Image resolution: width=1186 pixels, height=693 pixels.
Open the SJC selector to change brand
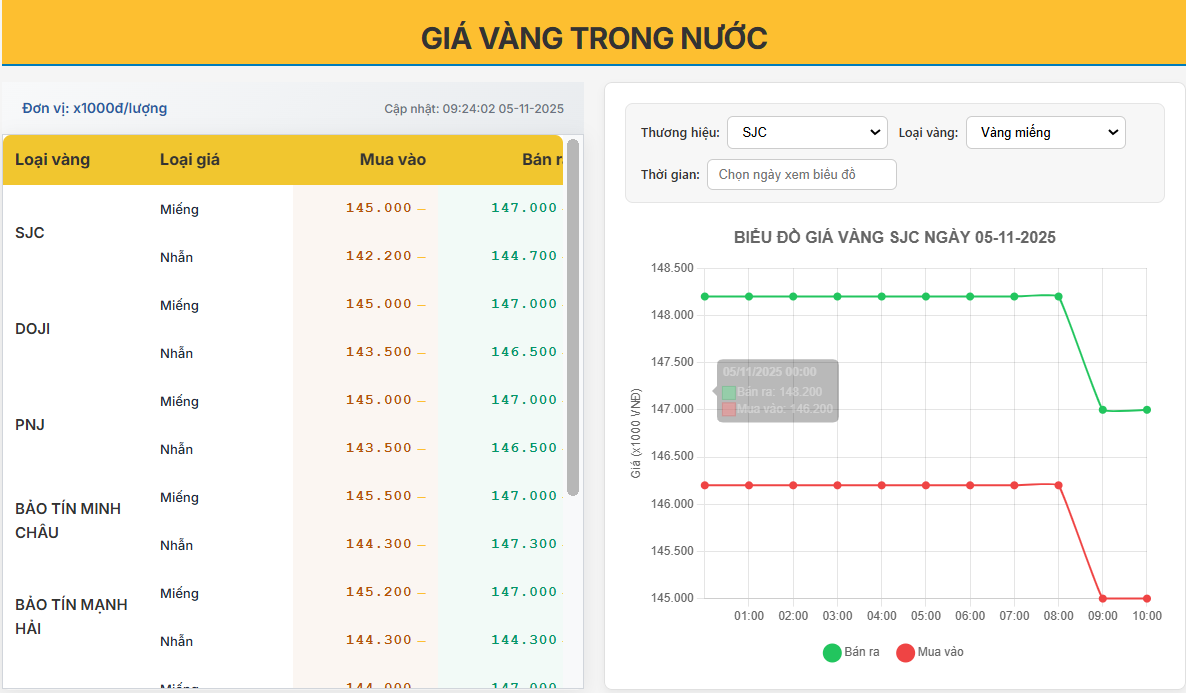coord(806,131)
